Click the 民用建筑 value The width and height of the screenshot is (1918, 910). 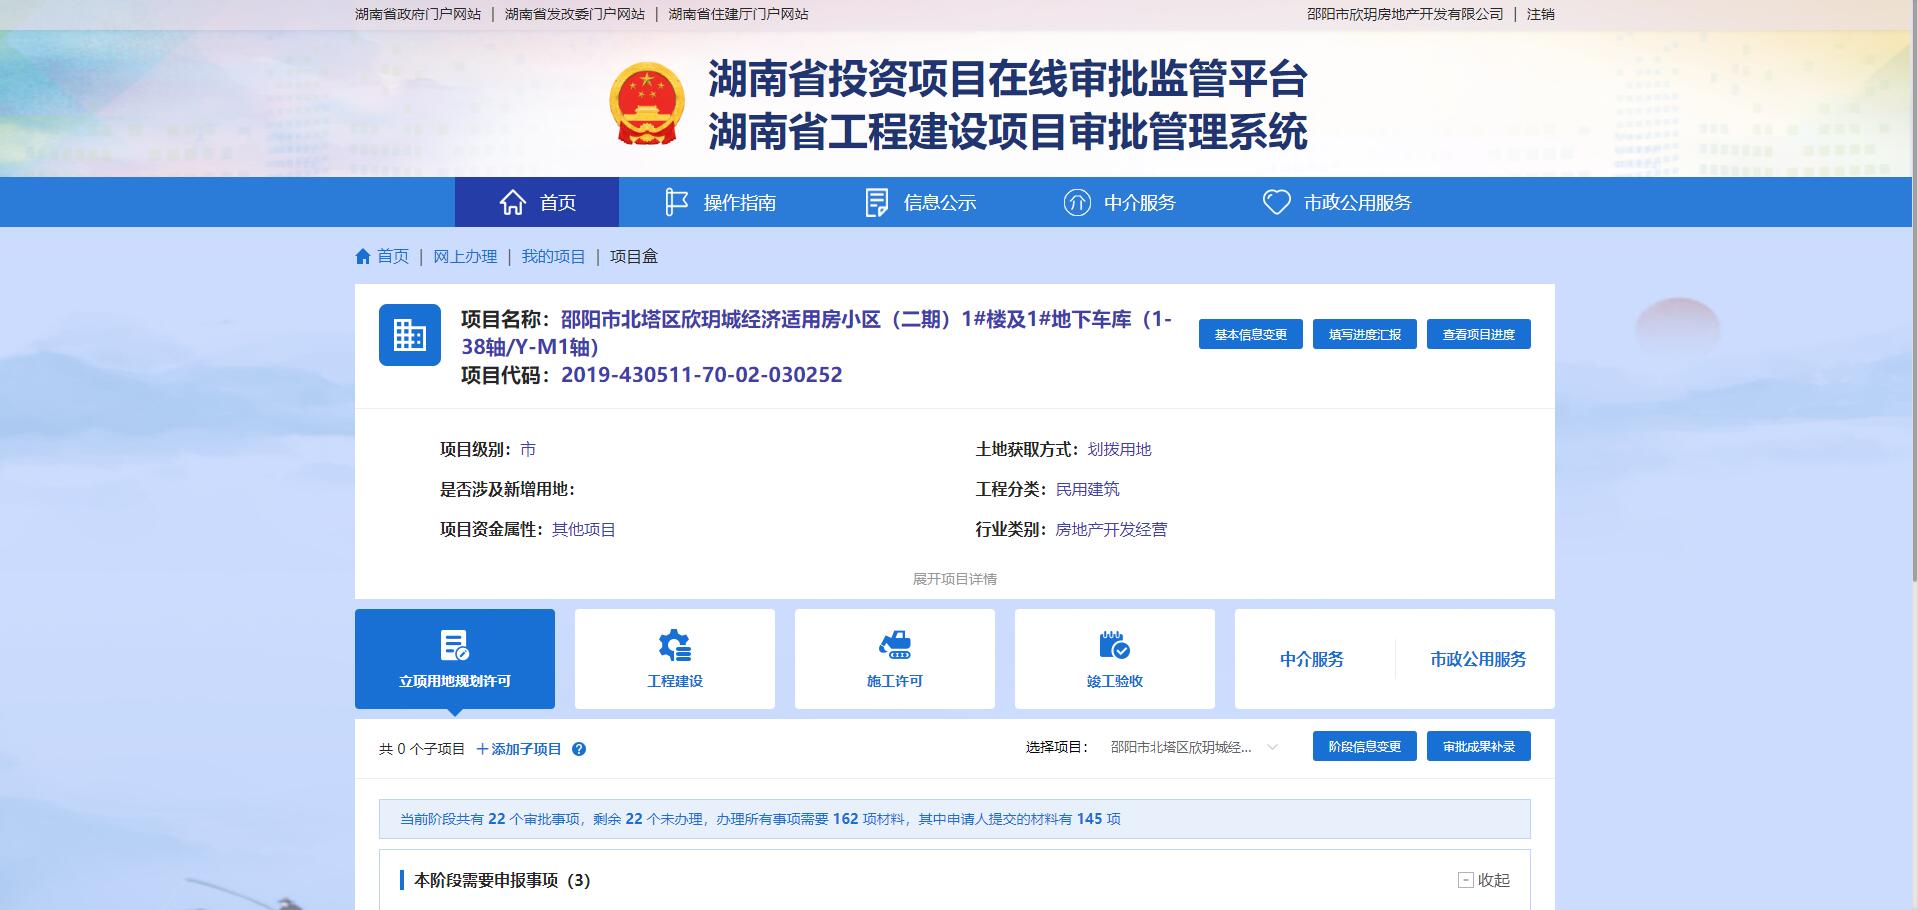1088,490
